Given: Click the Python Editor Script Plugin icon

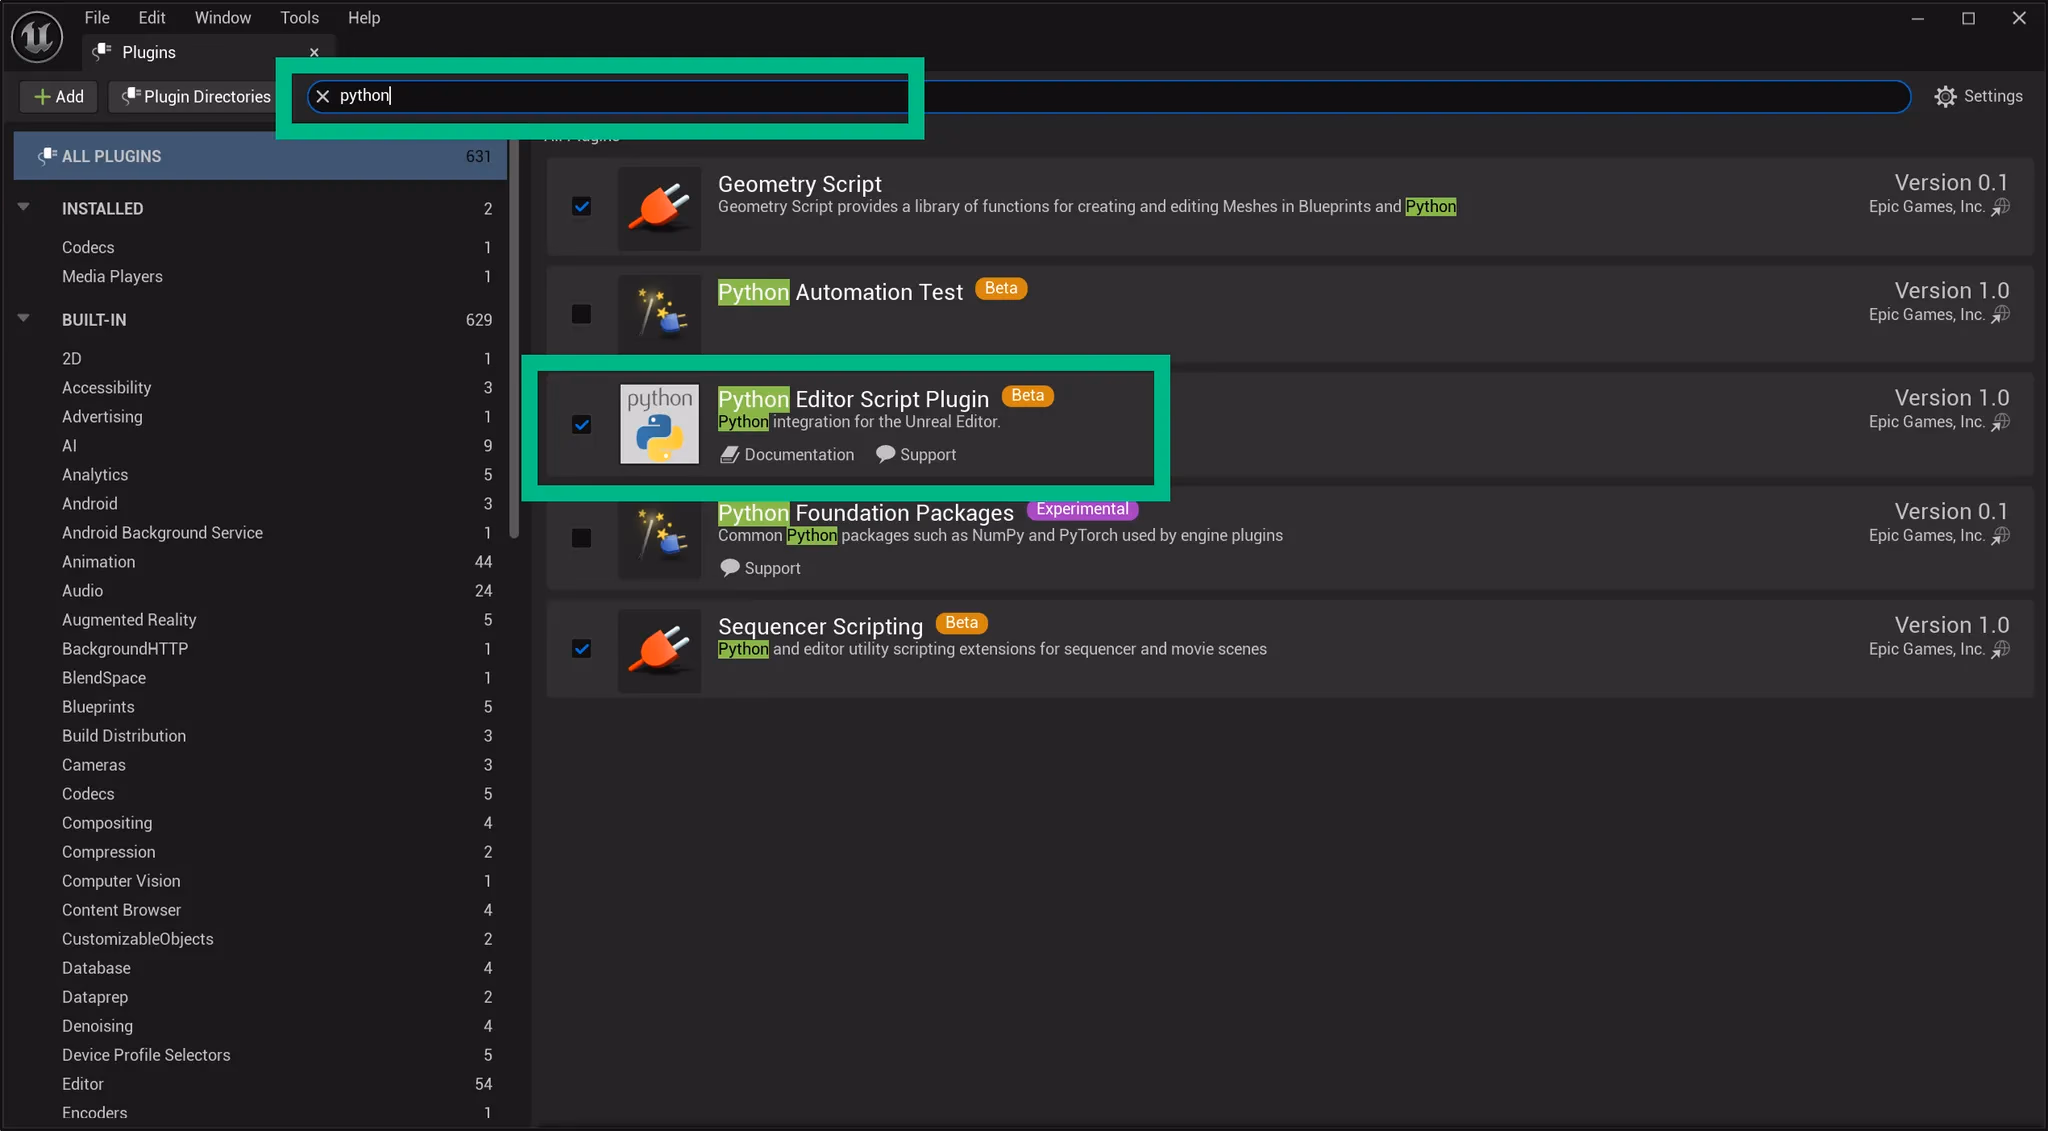Looking at the screenshot, I should [x=658, y=424].
